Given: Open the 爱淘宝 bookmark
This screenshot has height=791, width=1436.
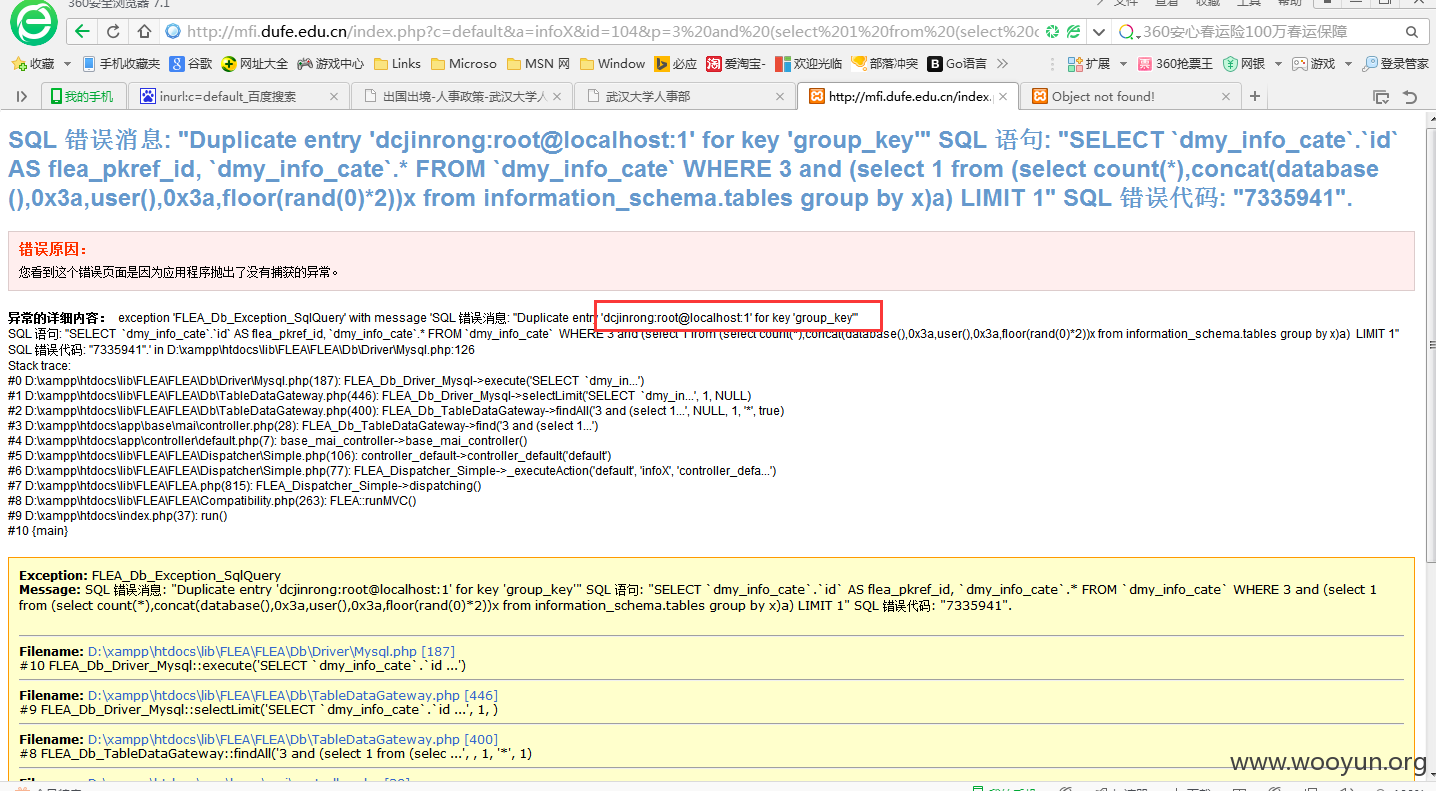Looking at the screenshot, I should pyautogui.click(x=736, y=64).
